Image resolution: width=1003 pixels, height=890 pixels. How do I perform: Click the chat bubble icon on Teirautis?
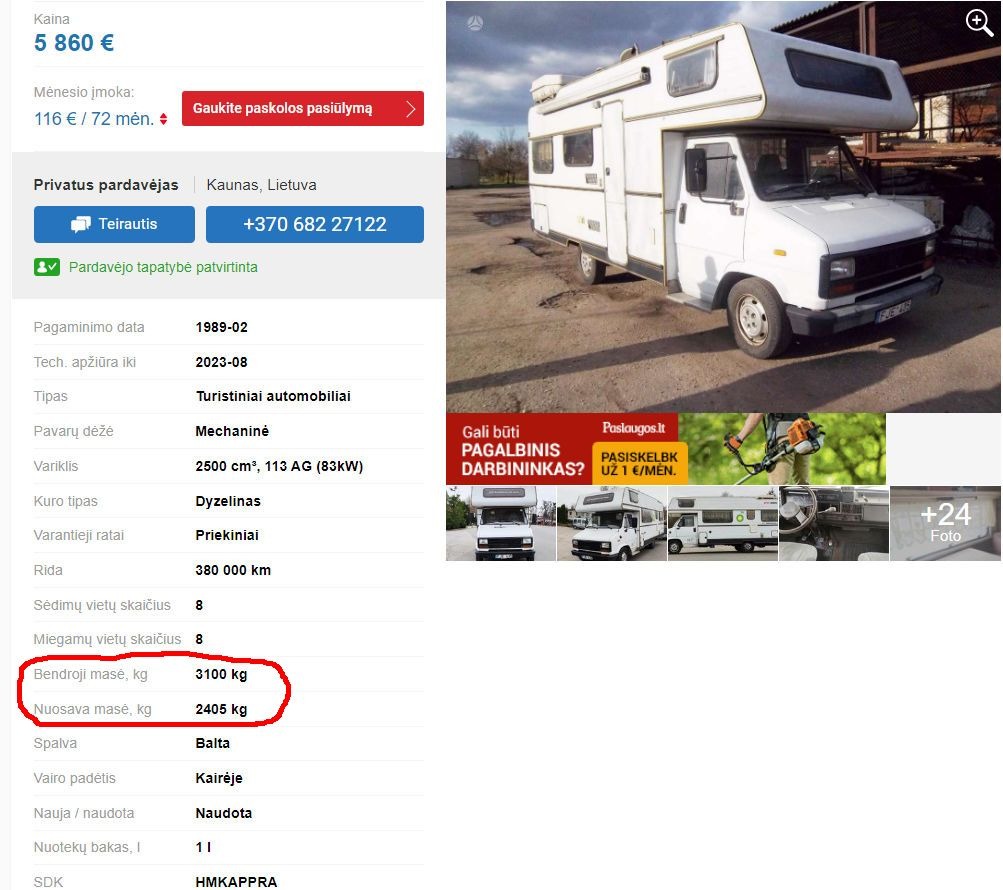[x=81, y=225]
